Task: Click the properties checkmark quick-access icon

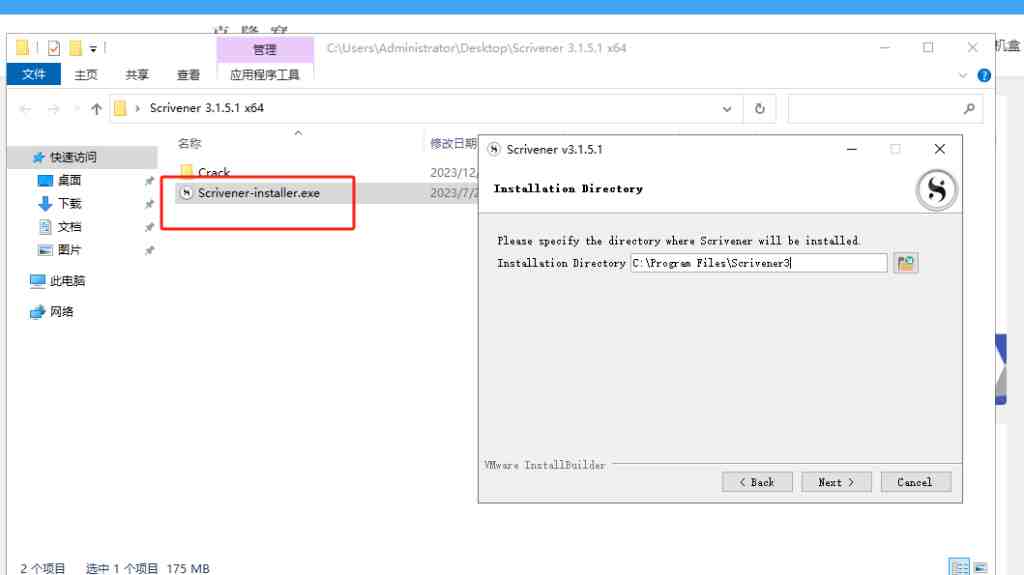Action: click(x=54, y=48)
